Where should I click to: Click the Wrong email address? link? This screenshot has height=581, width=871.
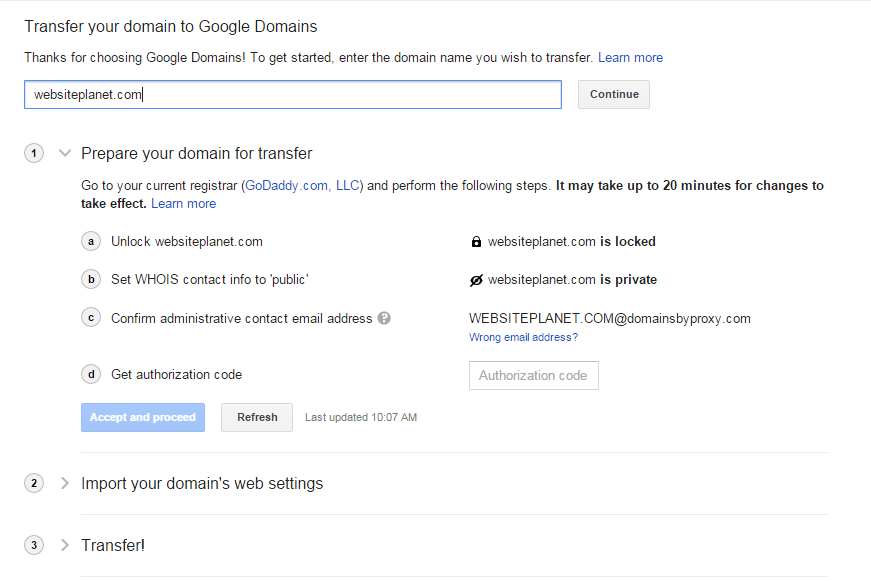pyautogui.click(x=523, y=337)
